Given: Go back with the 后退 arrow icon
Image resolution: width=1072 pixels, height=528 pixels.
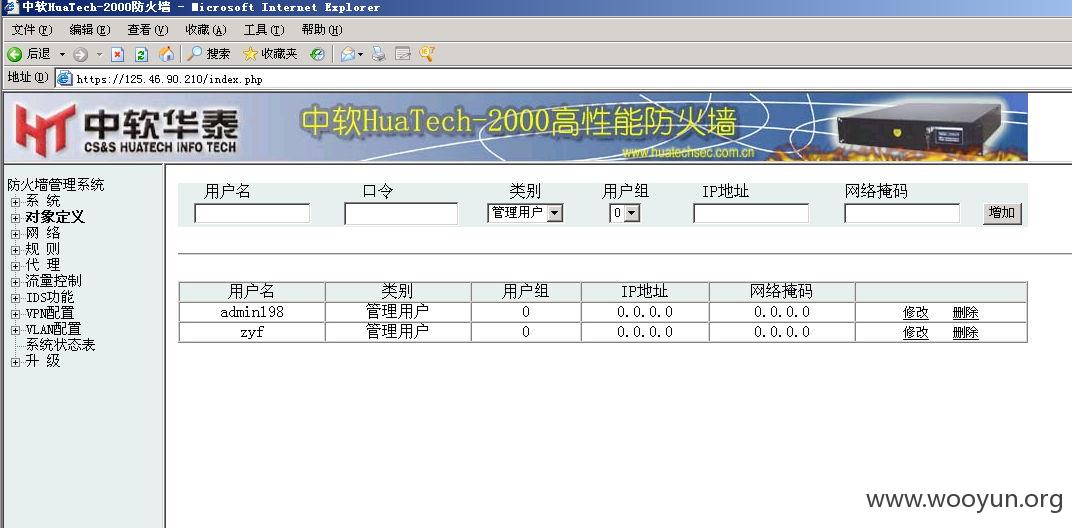Looking at the screenshot, I should point(14,54).
